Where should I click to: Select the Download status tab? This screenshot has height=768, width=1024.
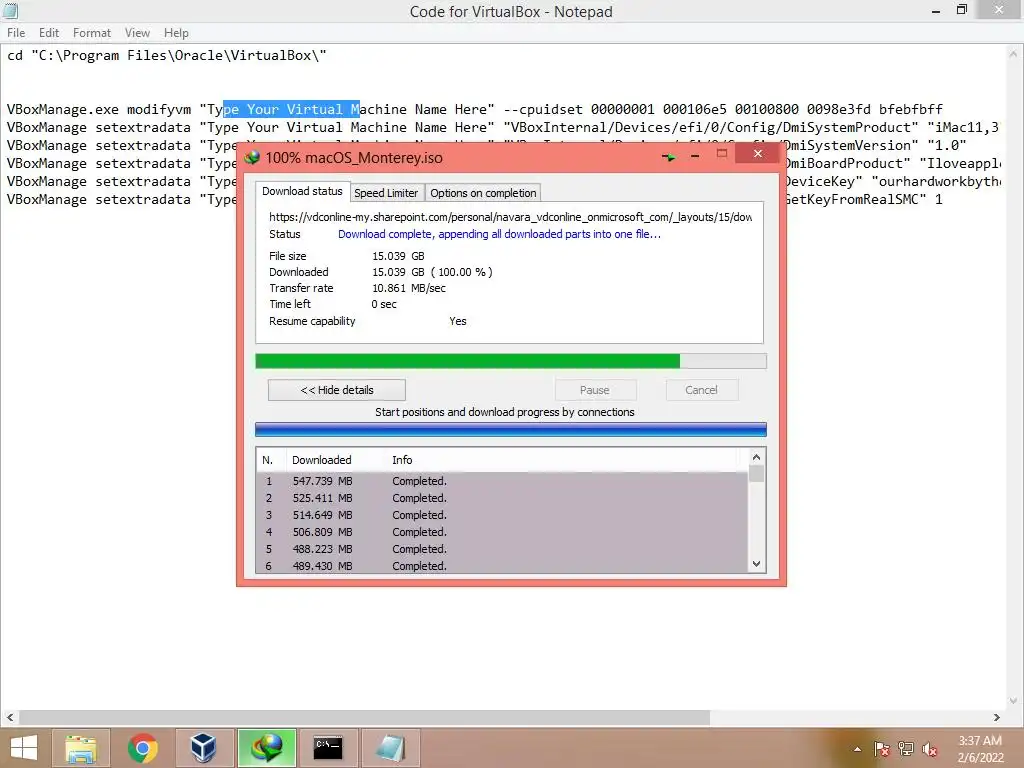(x=302, y=191)
